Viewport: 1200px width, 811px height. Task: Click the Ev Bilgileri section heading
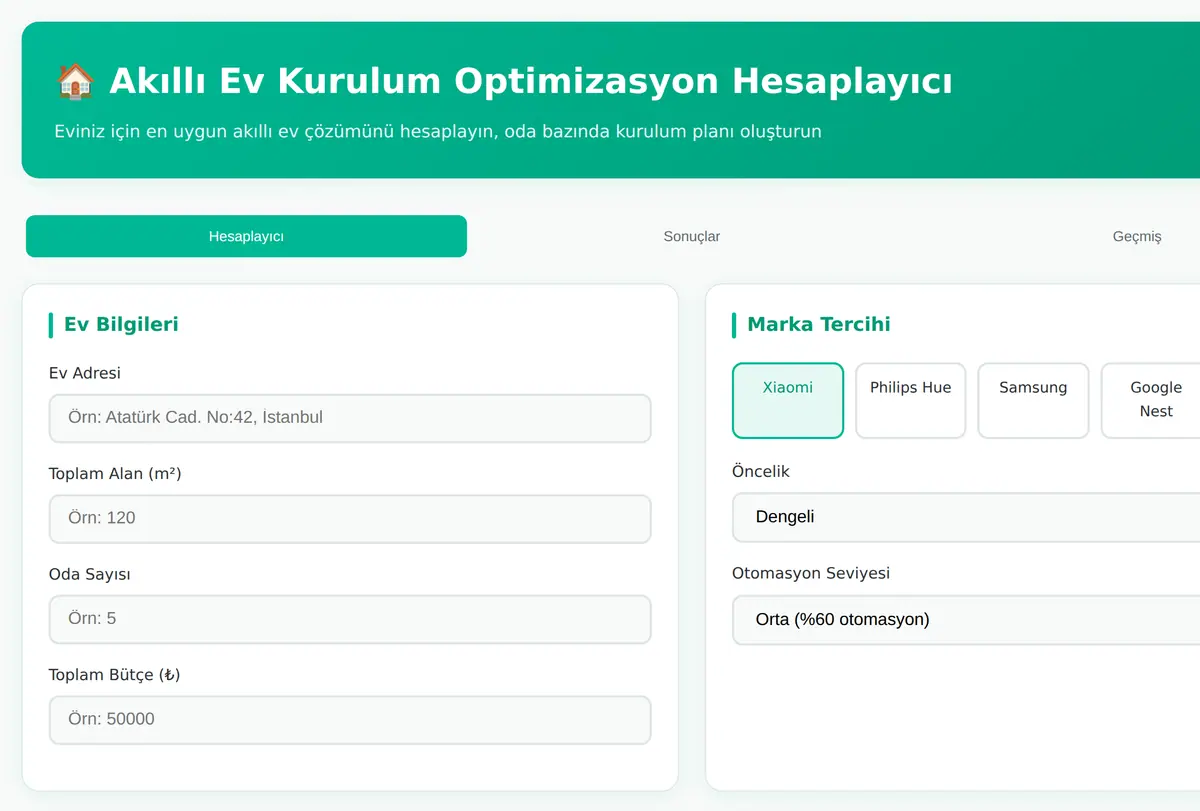pos(121,324)
